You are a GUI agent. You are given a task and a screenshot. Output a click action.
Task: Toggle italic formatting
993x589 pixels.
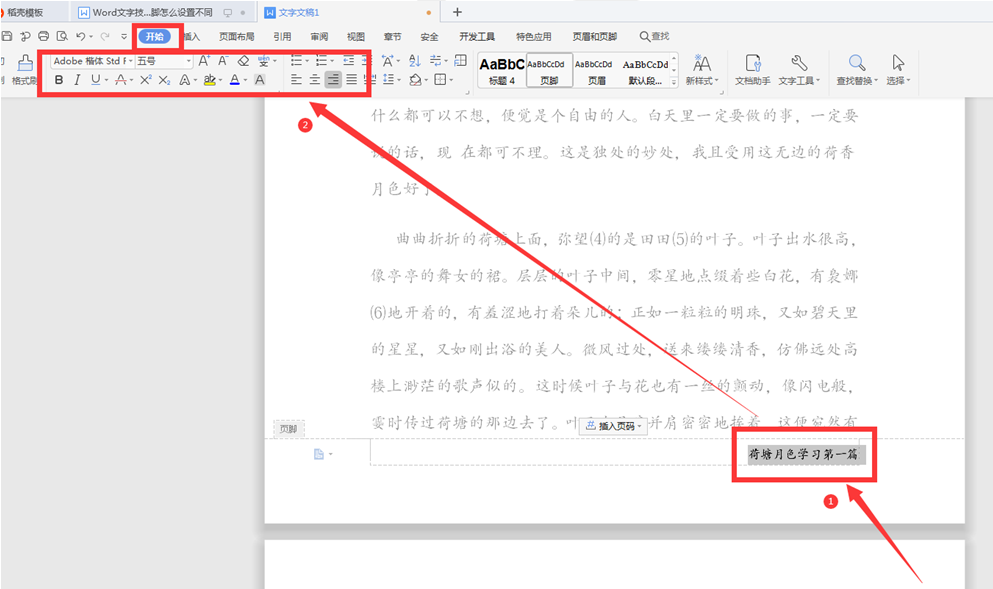coord(77,80)
